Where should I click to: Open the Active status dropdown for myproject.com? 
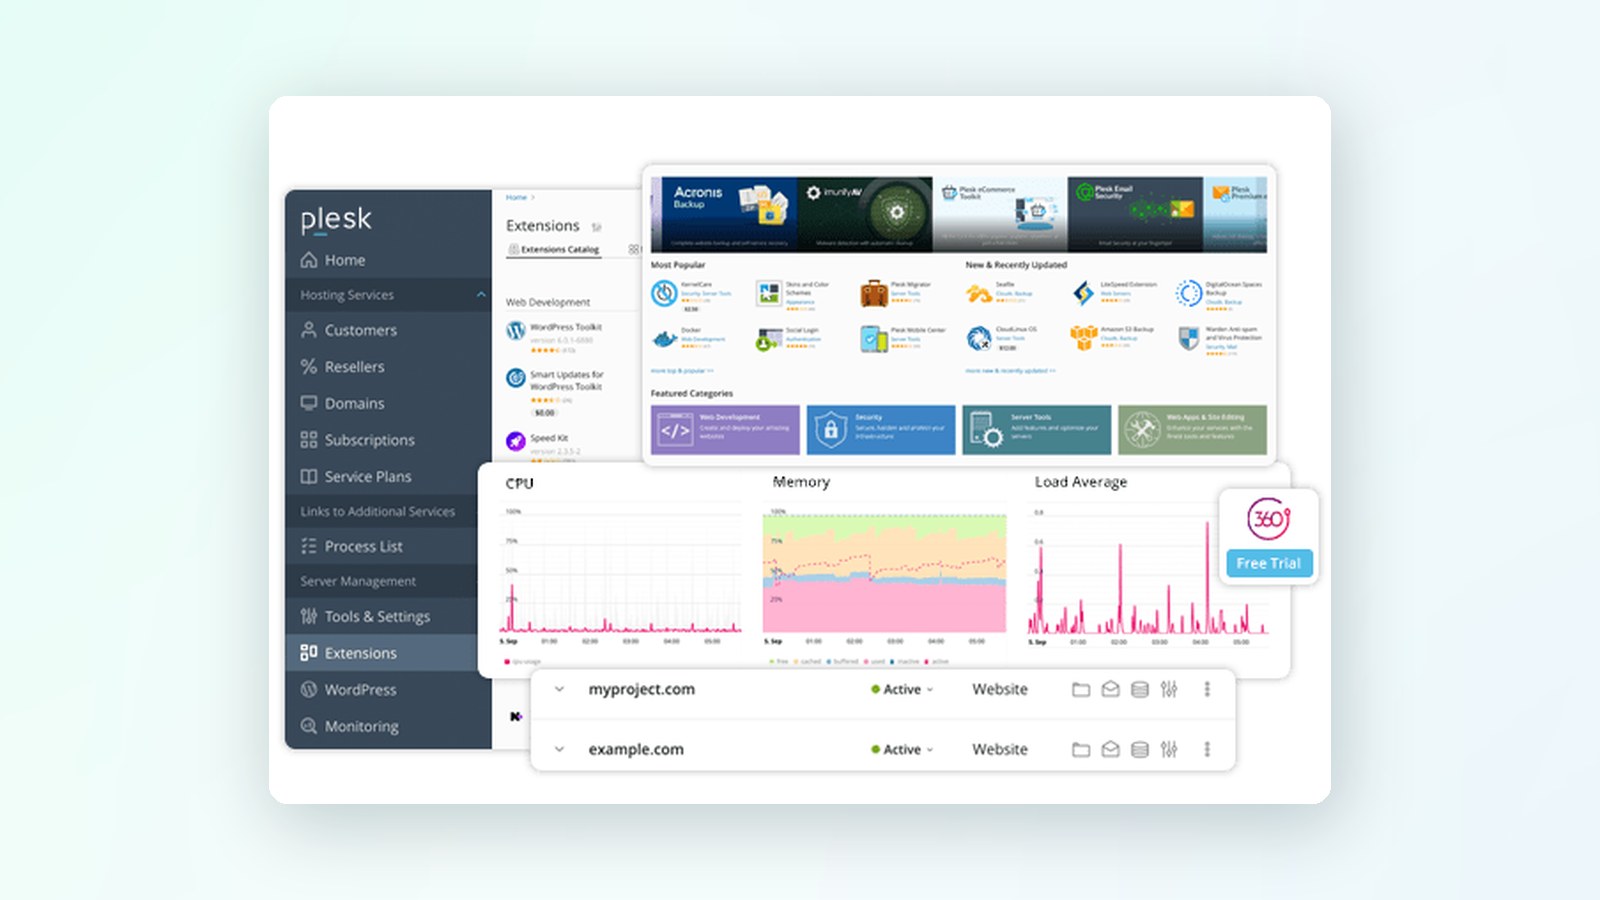(902, 689)
